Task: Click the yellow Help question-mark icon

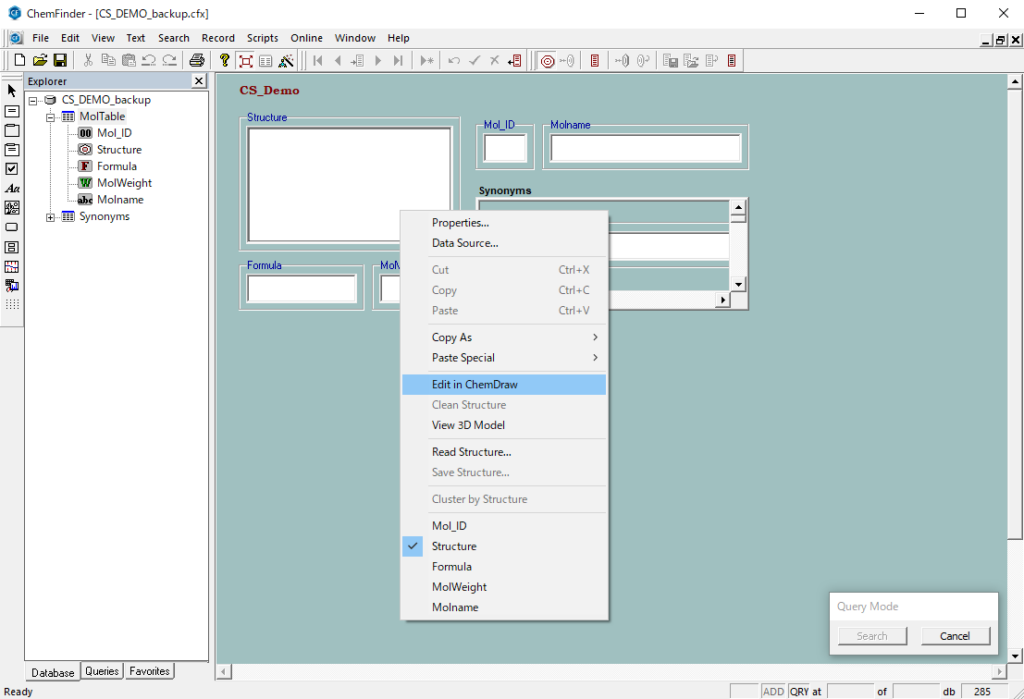Action: point(225,61)
